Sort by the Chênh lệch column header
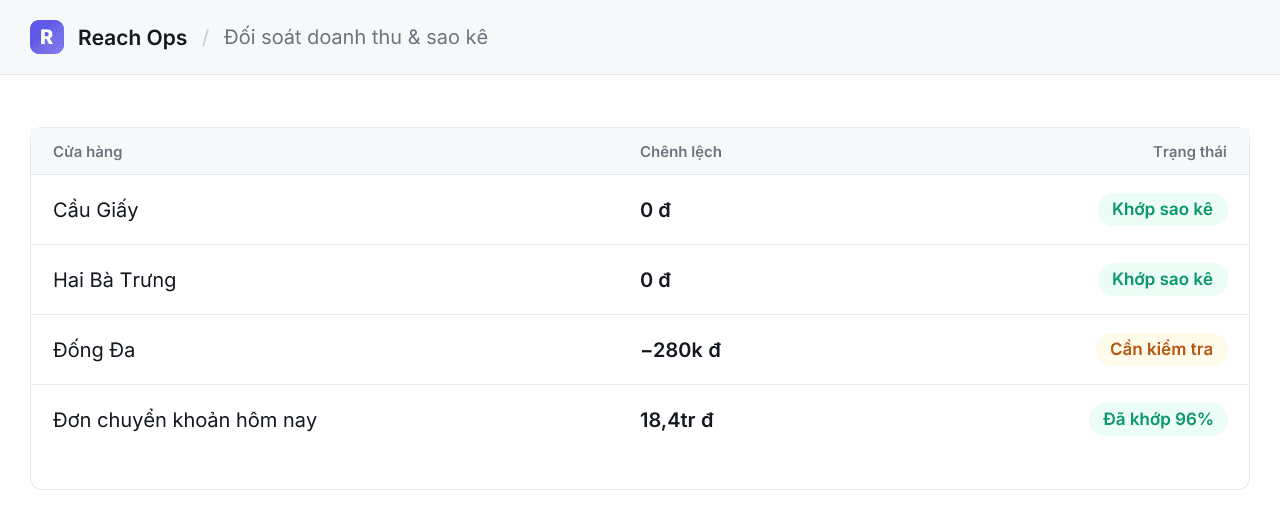1280x520 pixels. pos(681,152)
